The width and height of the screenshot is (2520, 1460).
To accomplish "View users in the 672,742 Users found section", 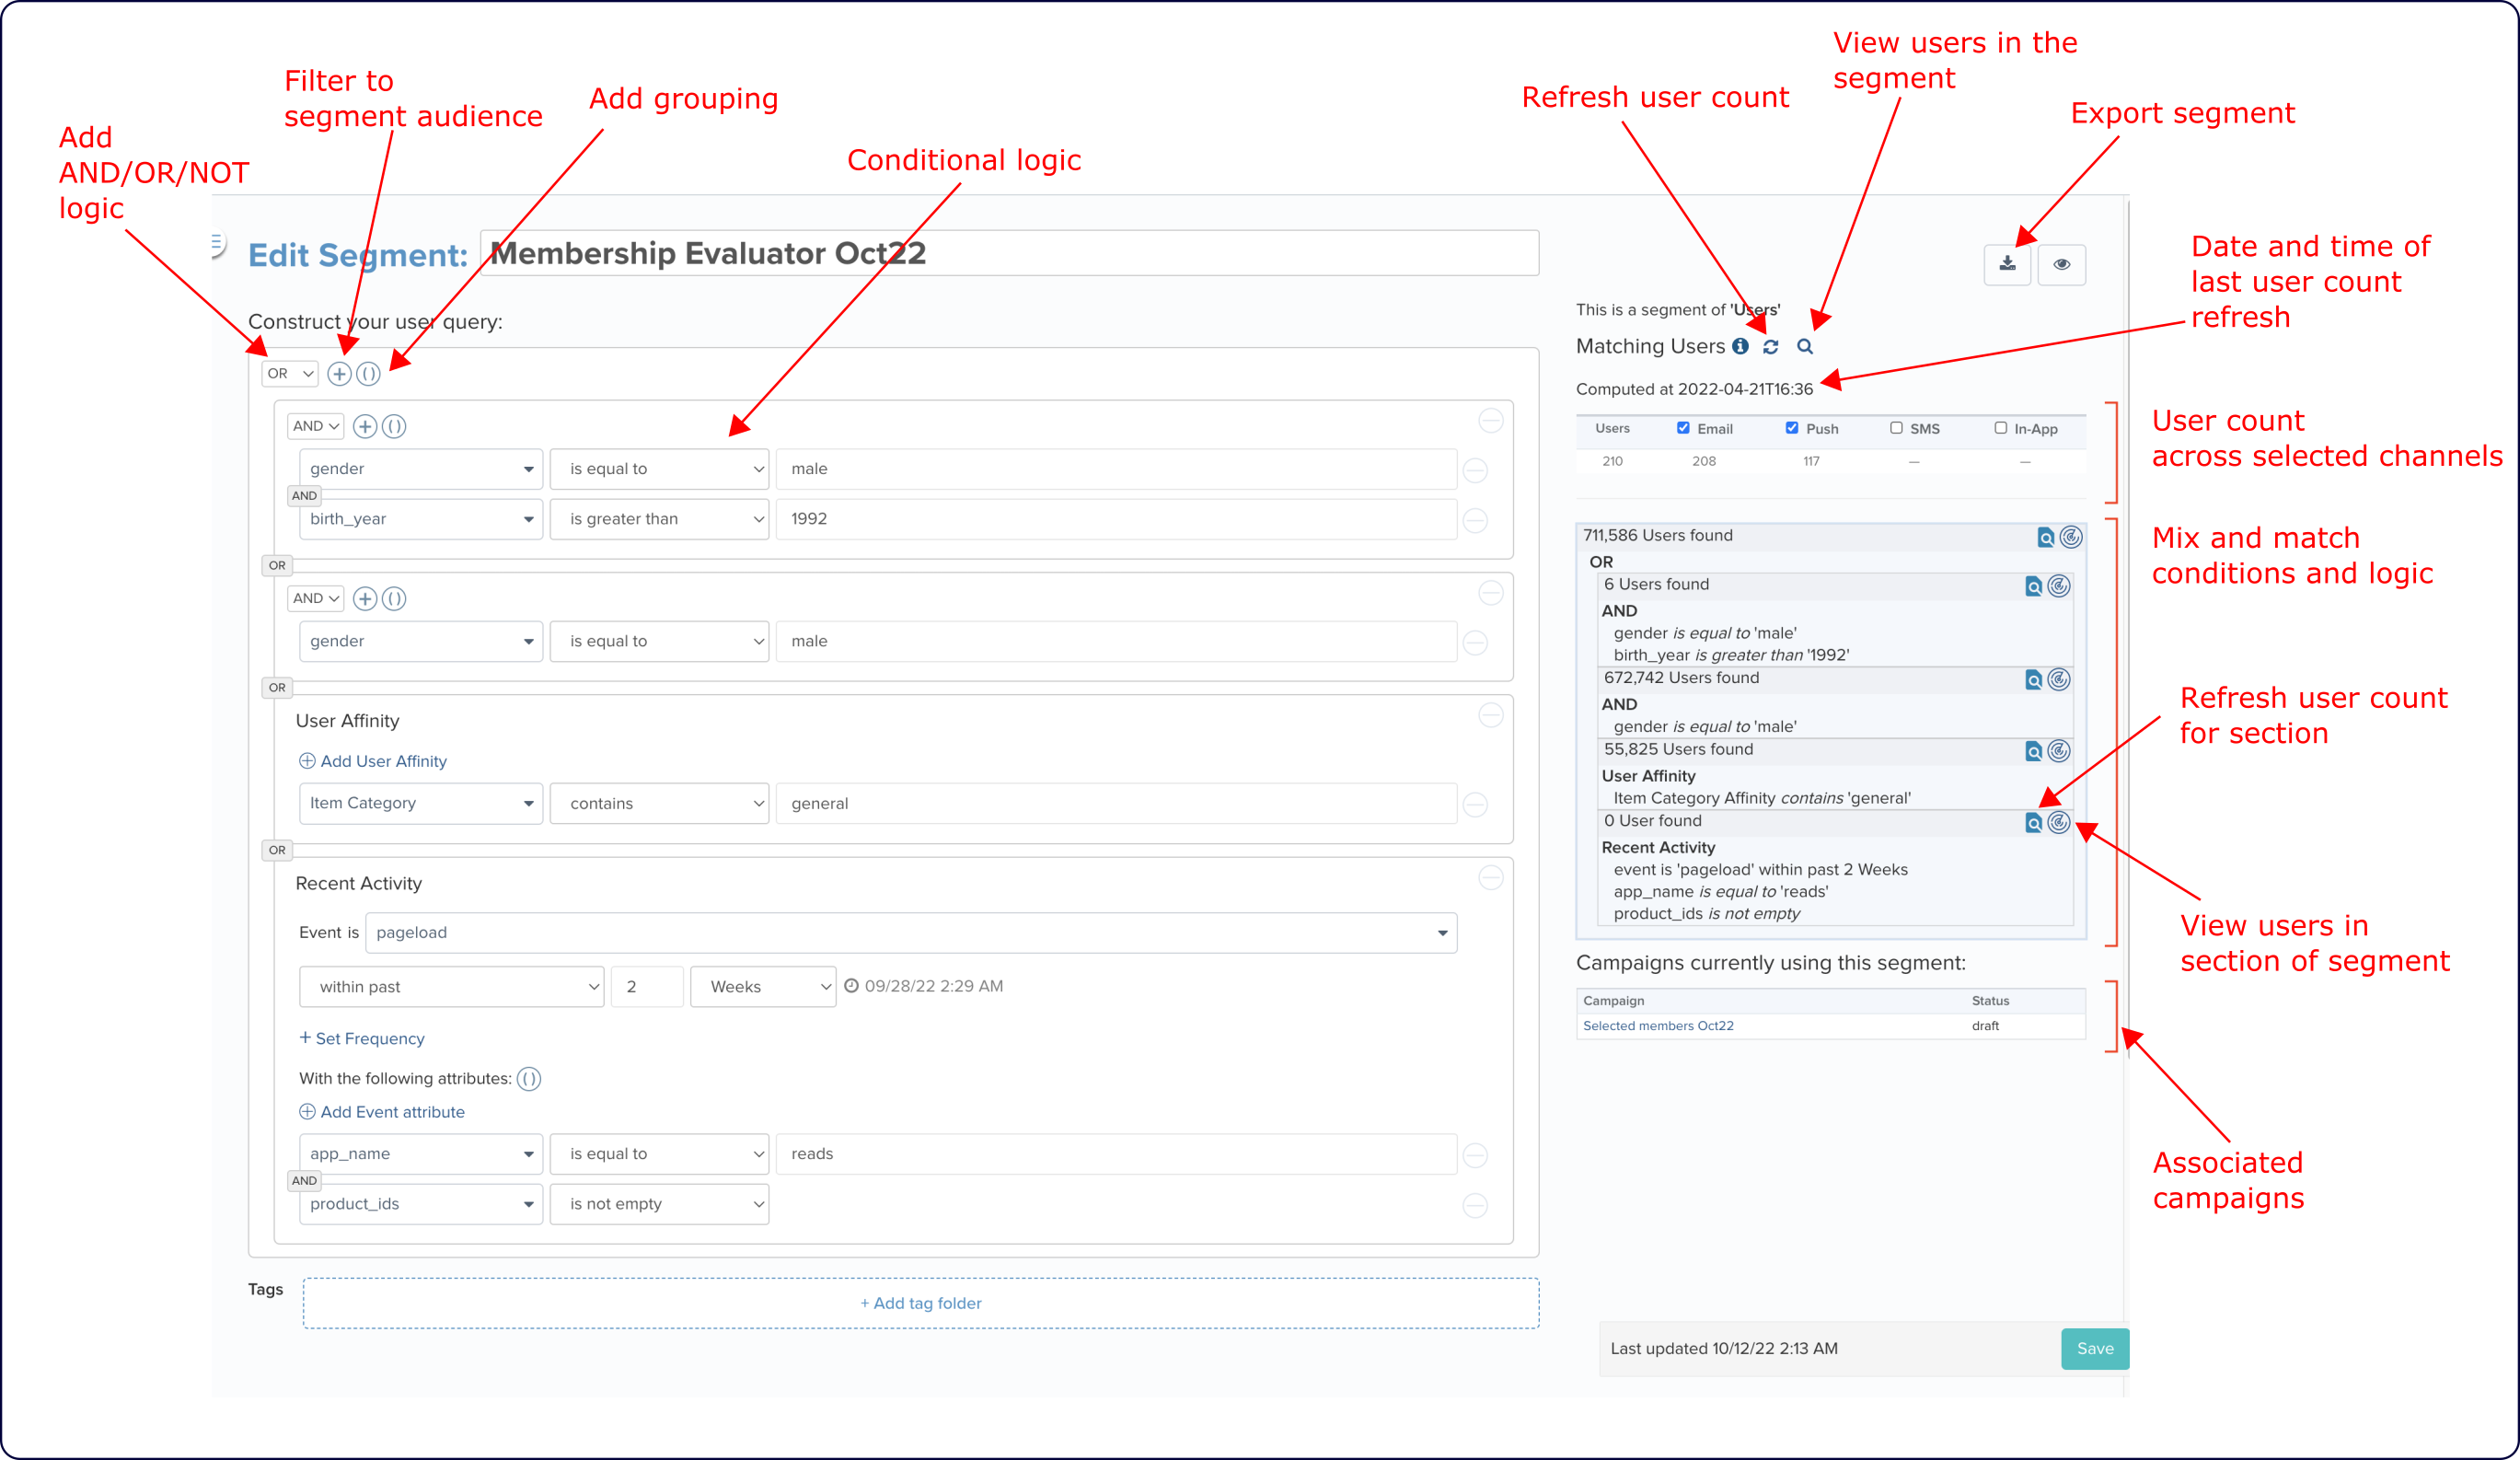I will pos(2033,680).
